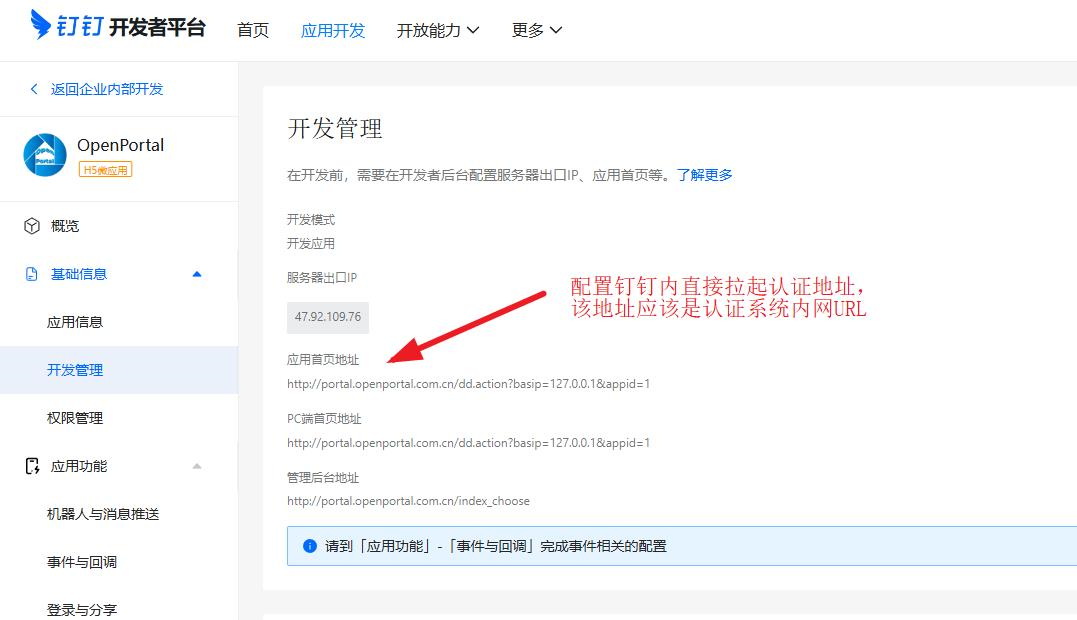Click the 应用功能 section label

[x=79, y=466]
